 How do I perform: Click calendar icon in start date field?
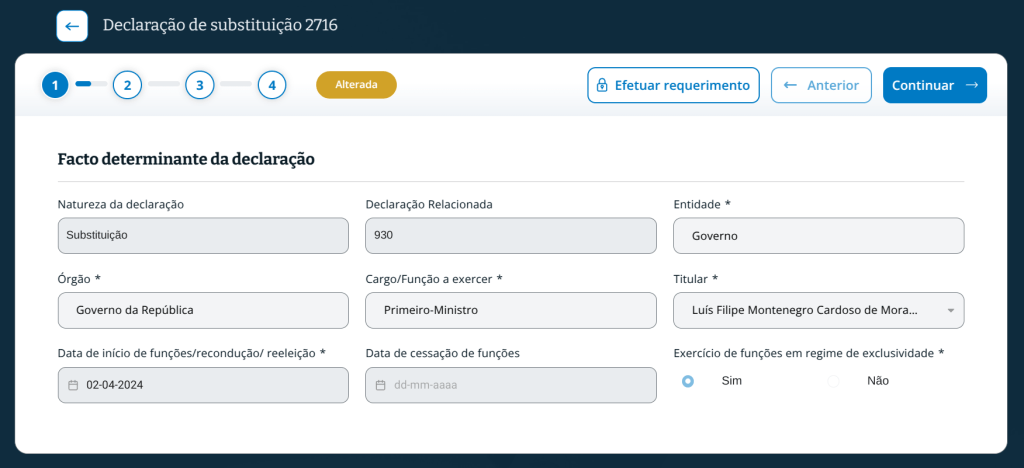[x=73, y=385]
